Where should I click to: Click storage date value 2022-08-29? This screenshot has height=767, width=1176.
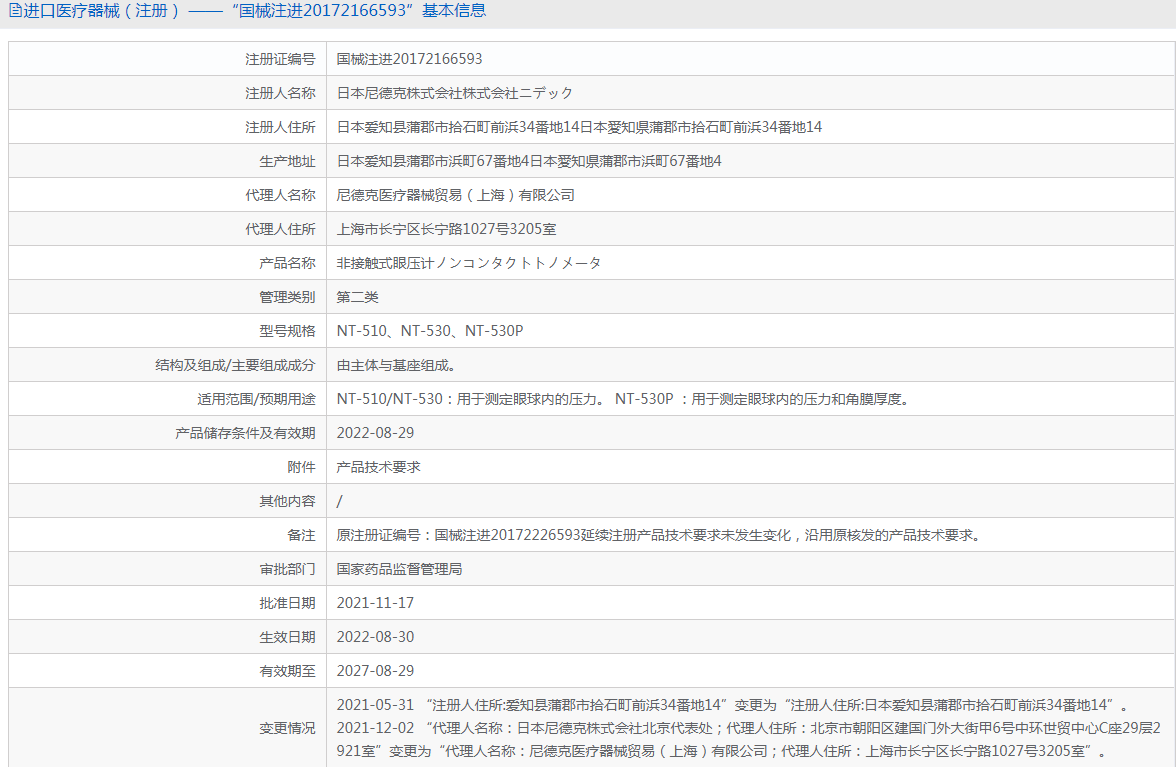[x=375, y=433]
